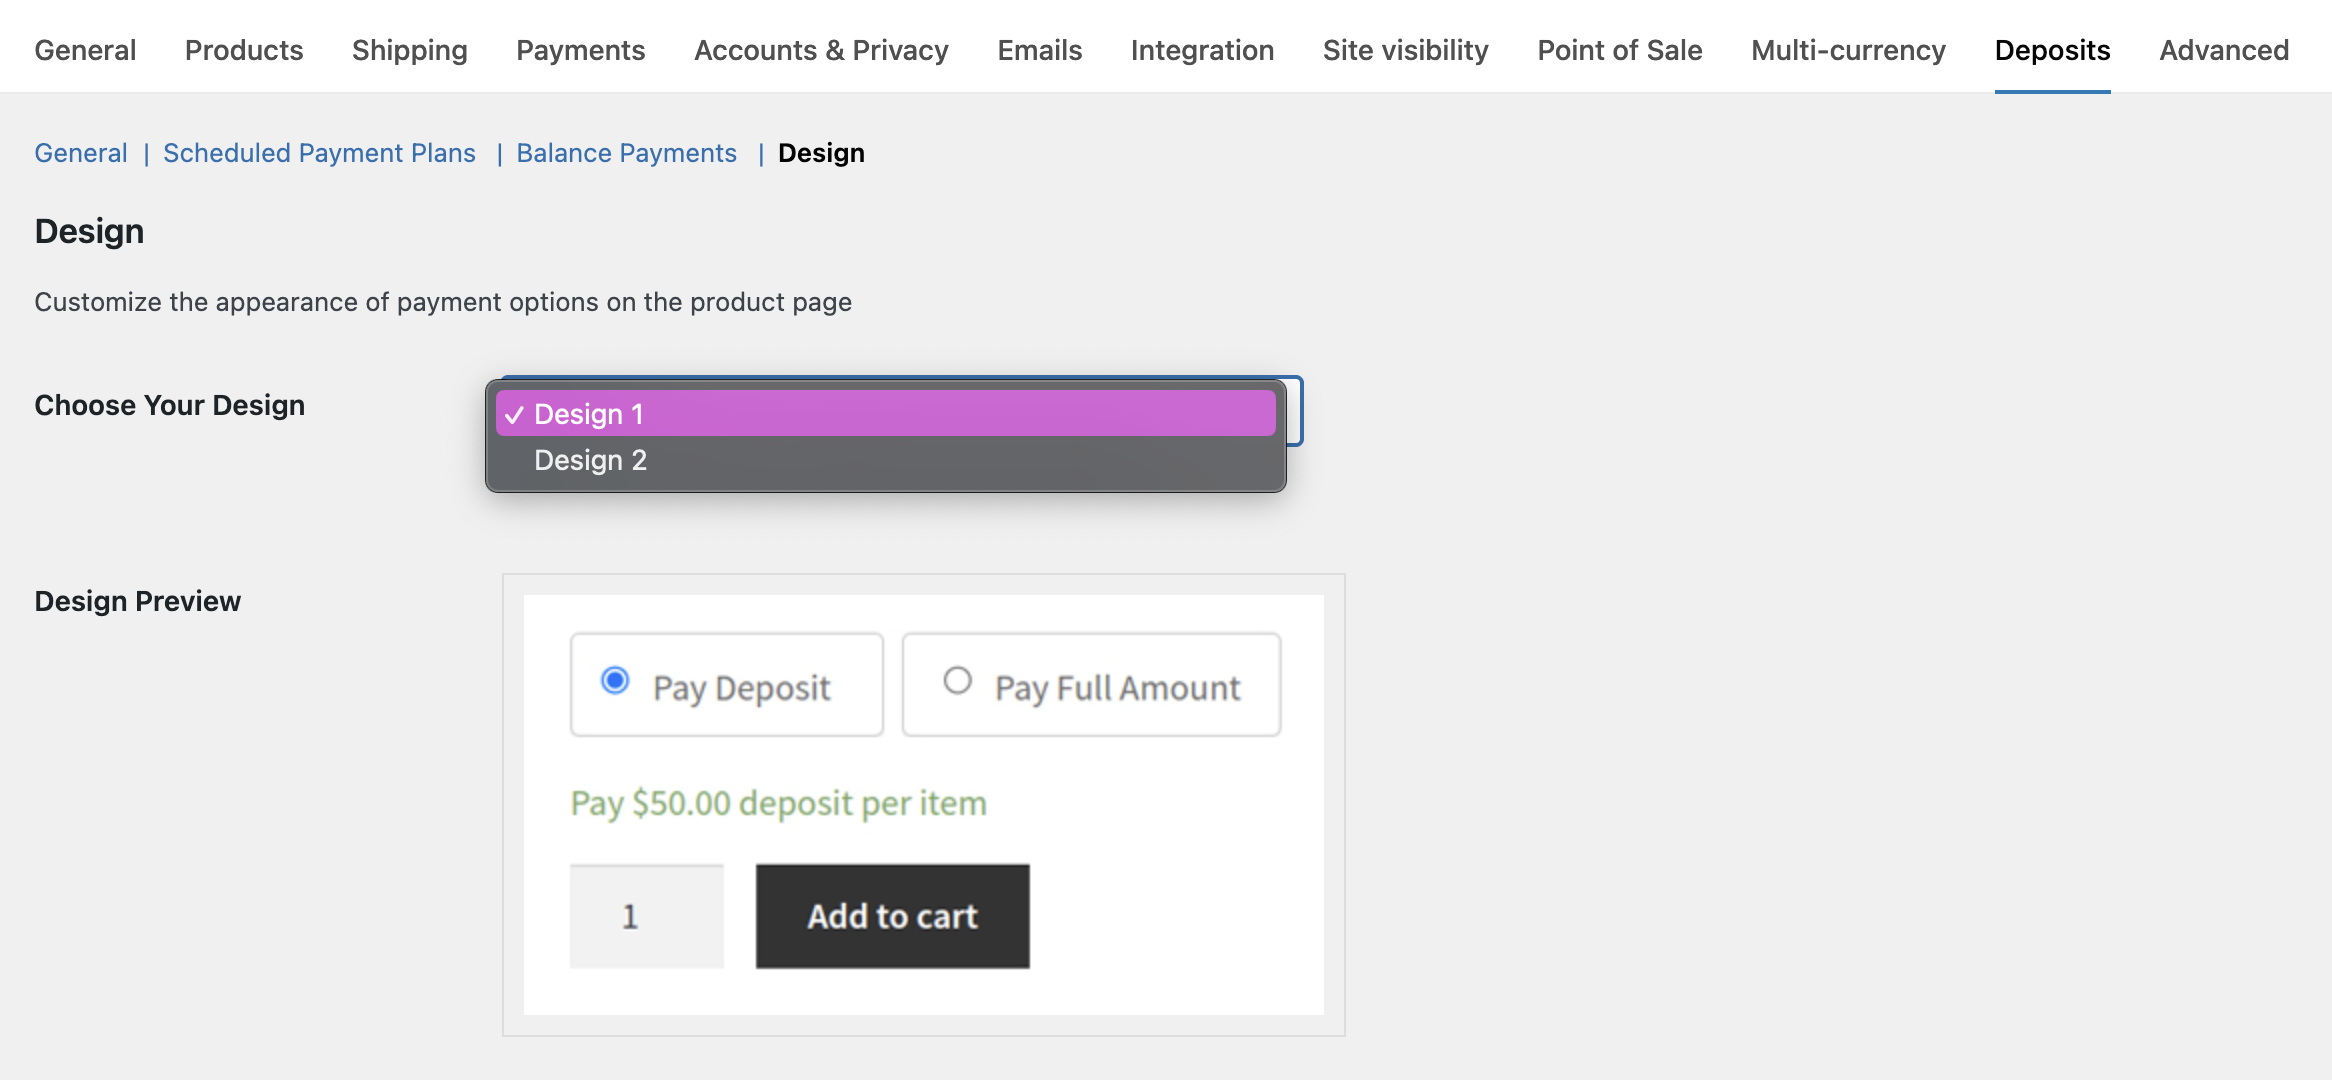Switch to the Multi-currency tab
This screenshot has width=2332, height=1080.
click(1848, 50)
